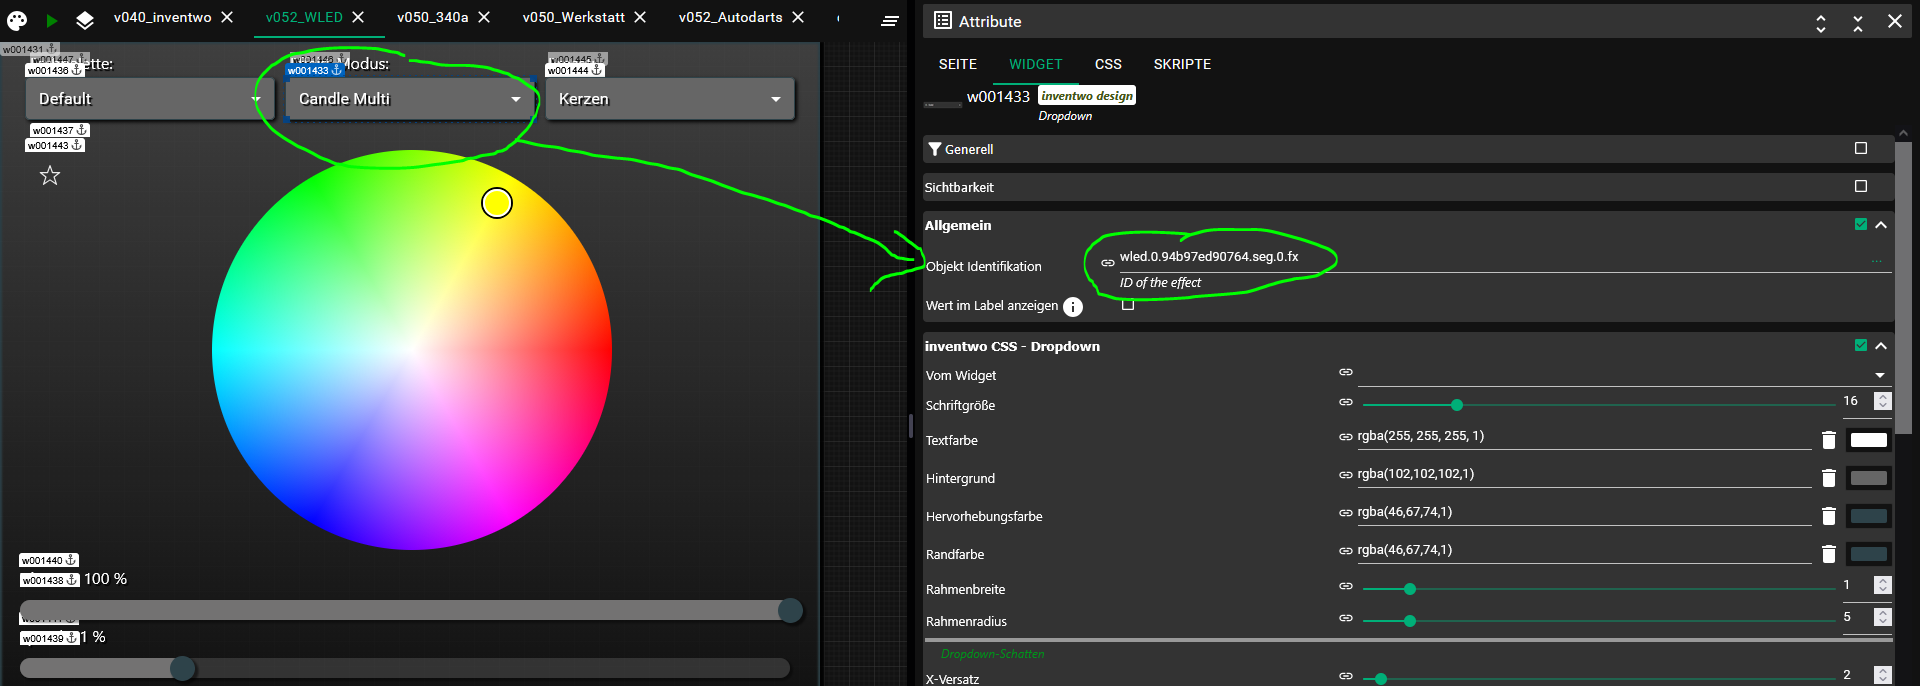The height and width of the screenshot is (686, 1920).
Task: Click link icon in Schriftgröße row
Action: (1346, 402)
